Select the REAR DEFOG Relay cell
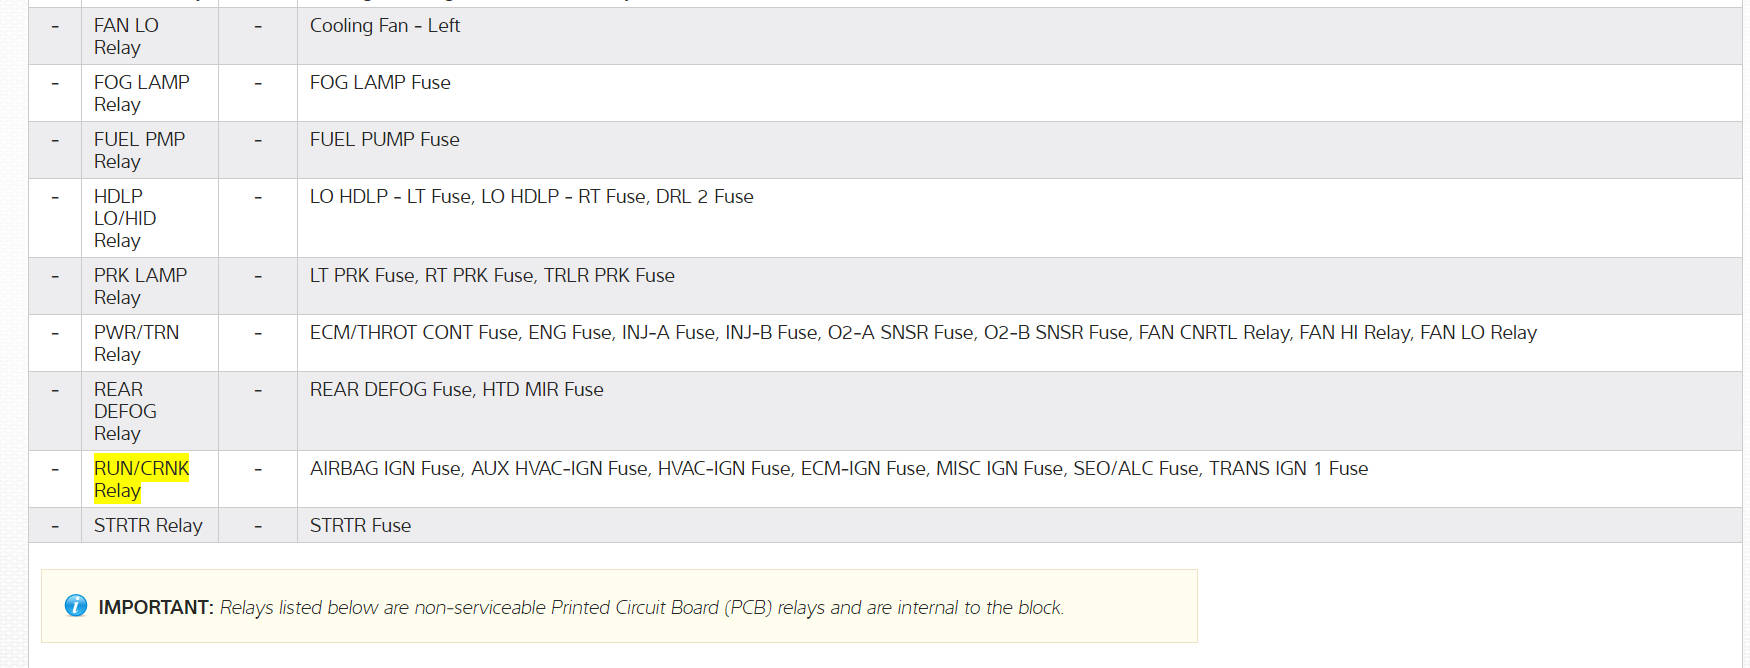The height and width of the screenshot is (668, 1750). coord(125,411)
